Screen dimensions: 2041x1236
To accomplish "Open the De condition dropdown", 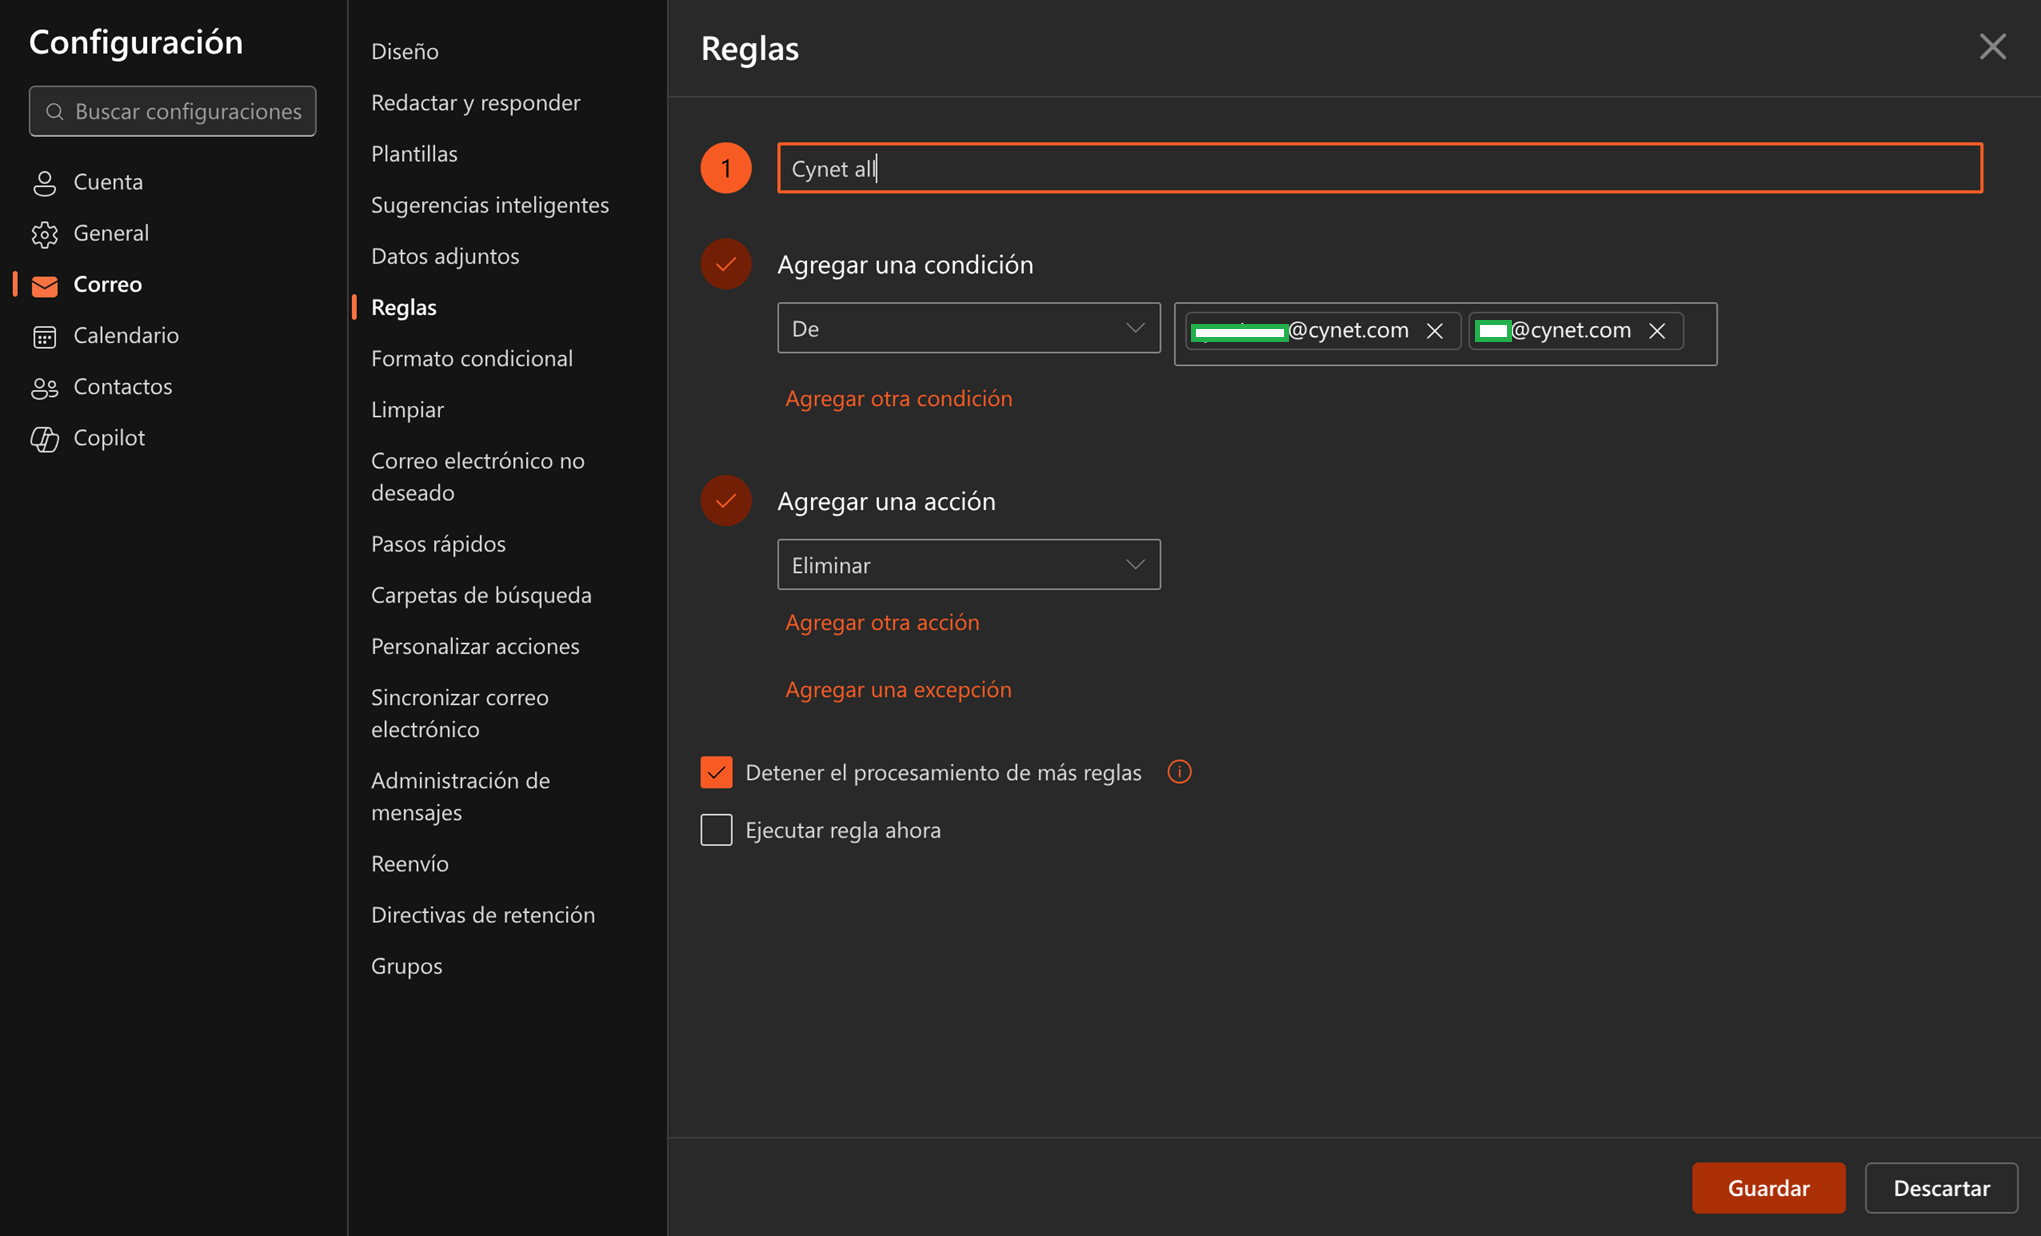I will (x=968, y=328).
